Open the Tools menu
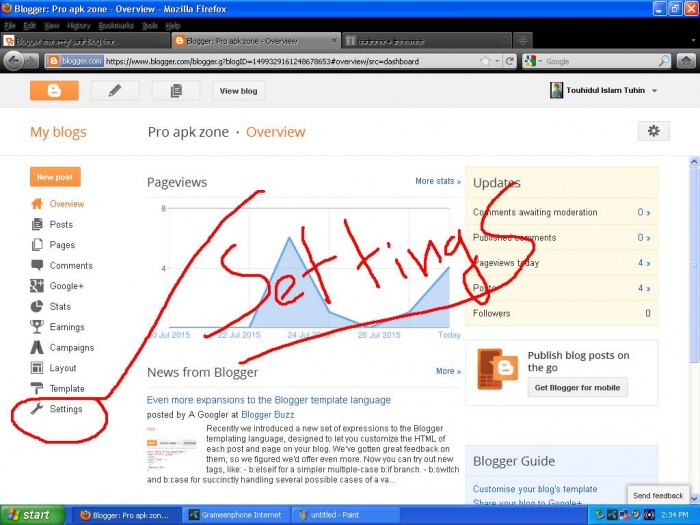700x525 pixels. [x=150, y=25]
